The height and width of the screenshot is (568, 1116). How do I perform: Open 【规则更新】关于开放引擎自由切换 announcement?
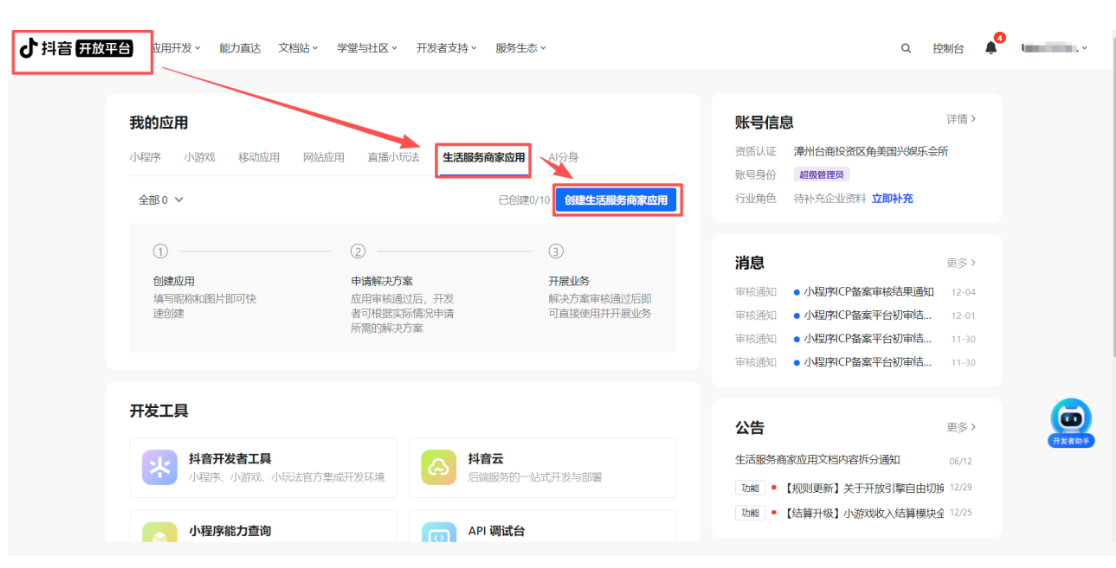[x=864, y=488]
